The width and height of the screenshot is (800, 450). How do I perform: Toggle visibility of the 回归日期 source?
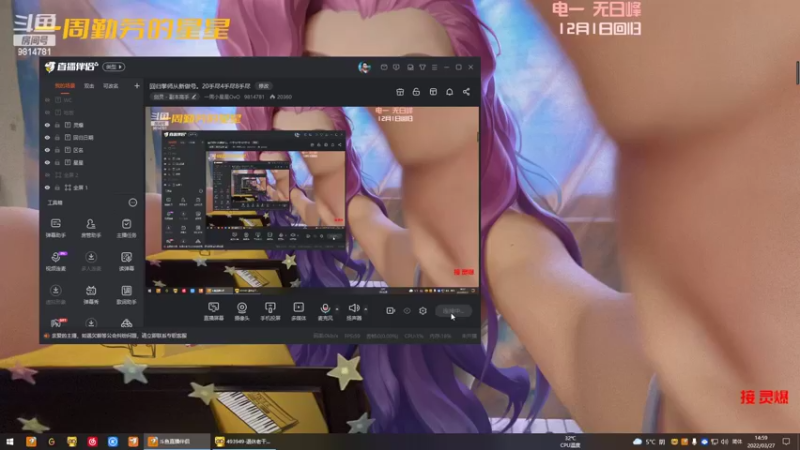pos(47,138)
